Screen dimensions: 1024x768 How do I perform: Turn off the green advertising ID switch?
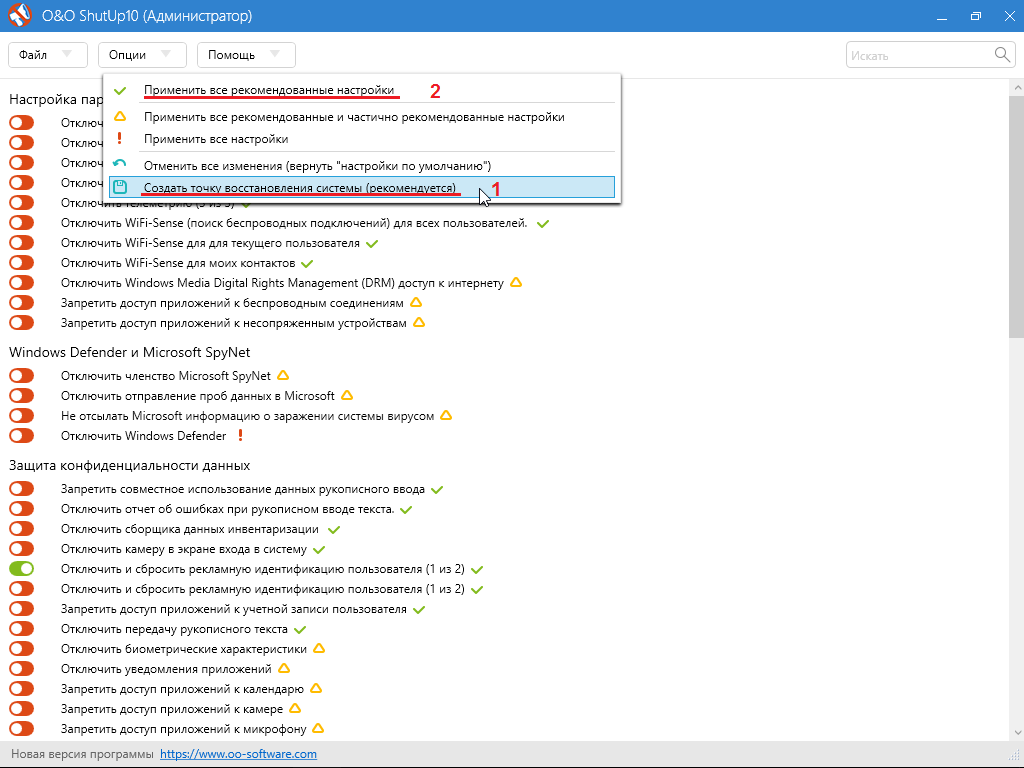click(x=22, y=569)
